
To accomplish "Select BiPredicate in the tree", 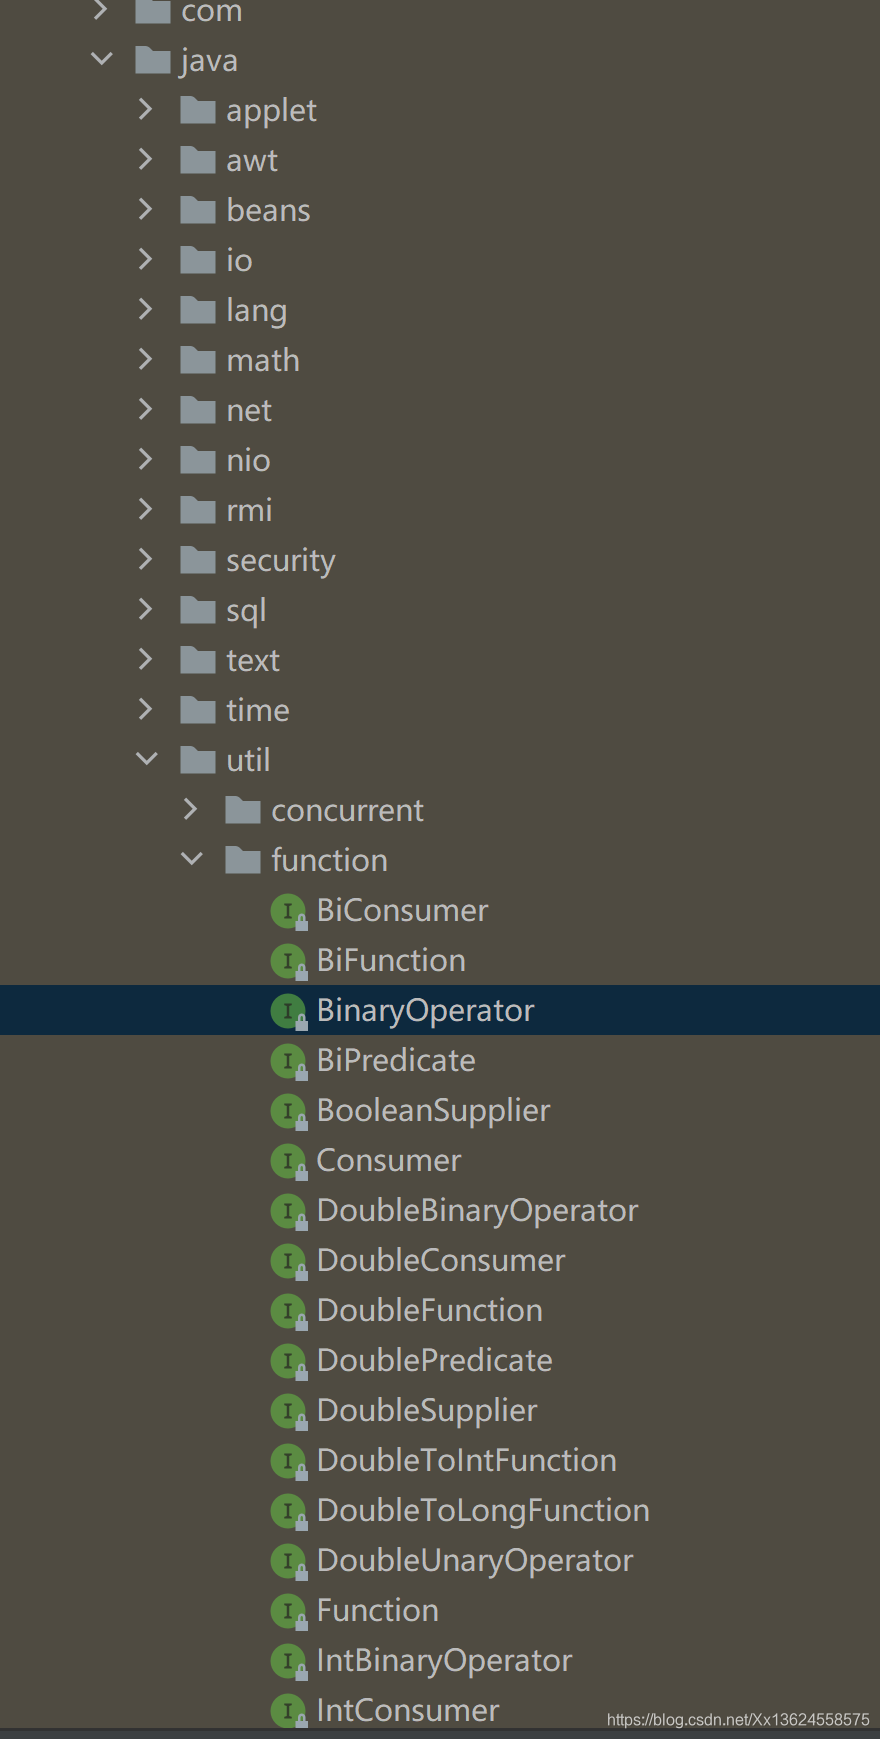I will [x=396, y=1060].
